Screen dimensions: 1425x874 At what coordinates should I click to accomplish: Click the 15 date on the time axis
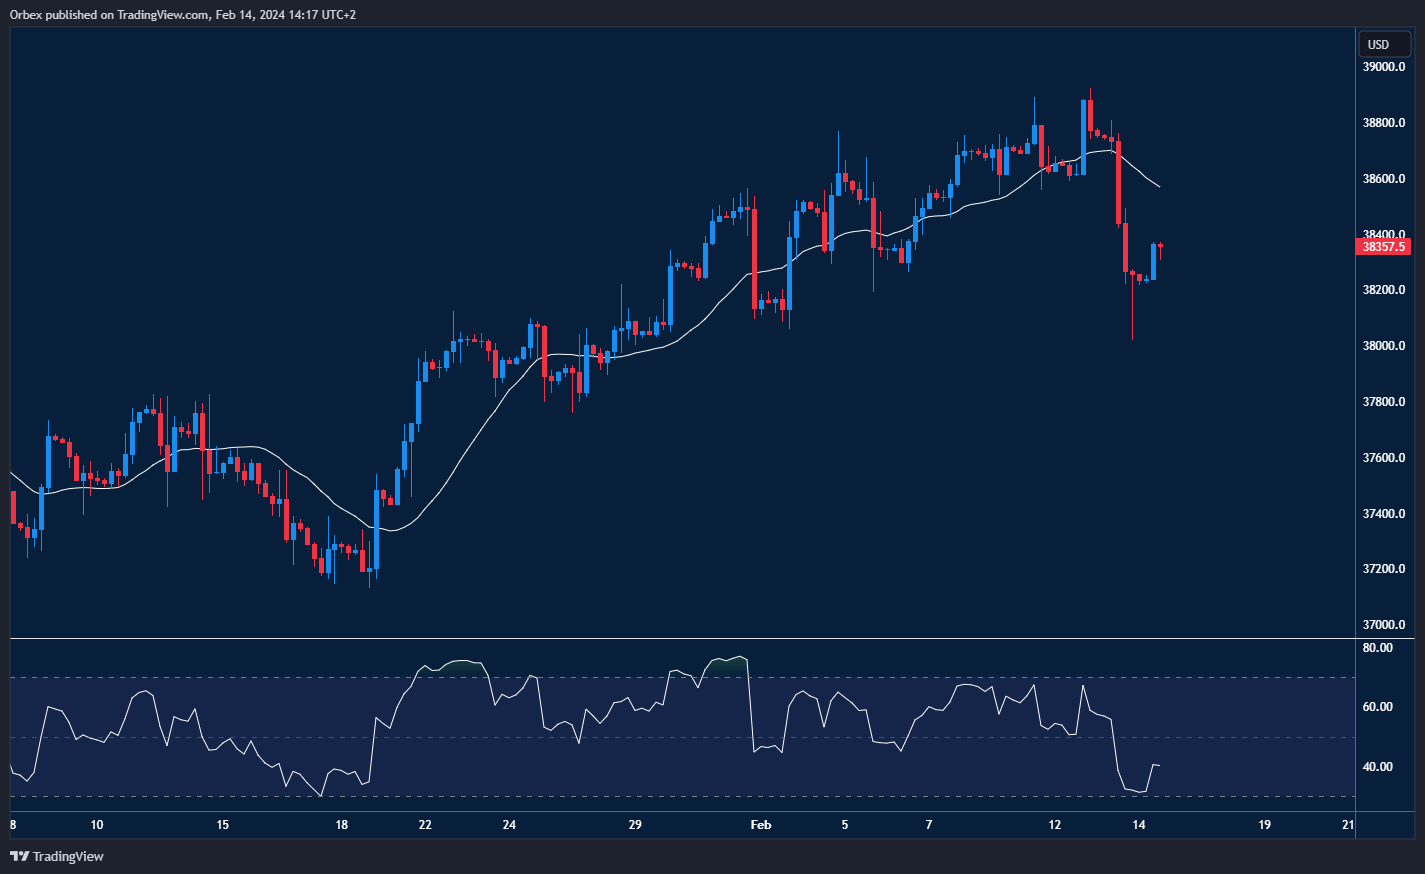(x=222, y=825)
